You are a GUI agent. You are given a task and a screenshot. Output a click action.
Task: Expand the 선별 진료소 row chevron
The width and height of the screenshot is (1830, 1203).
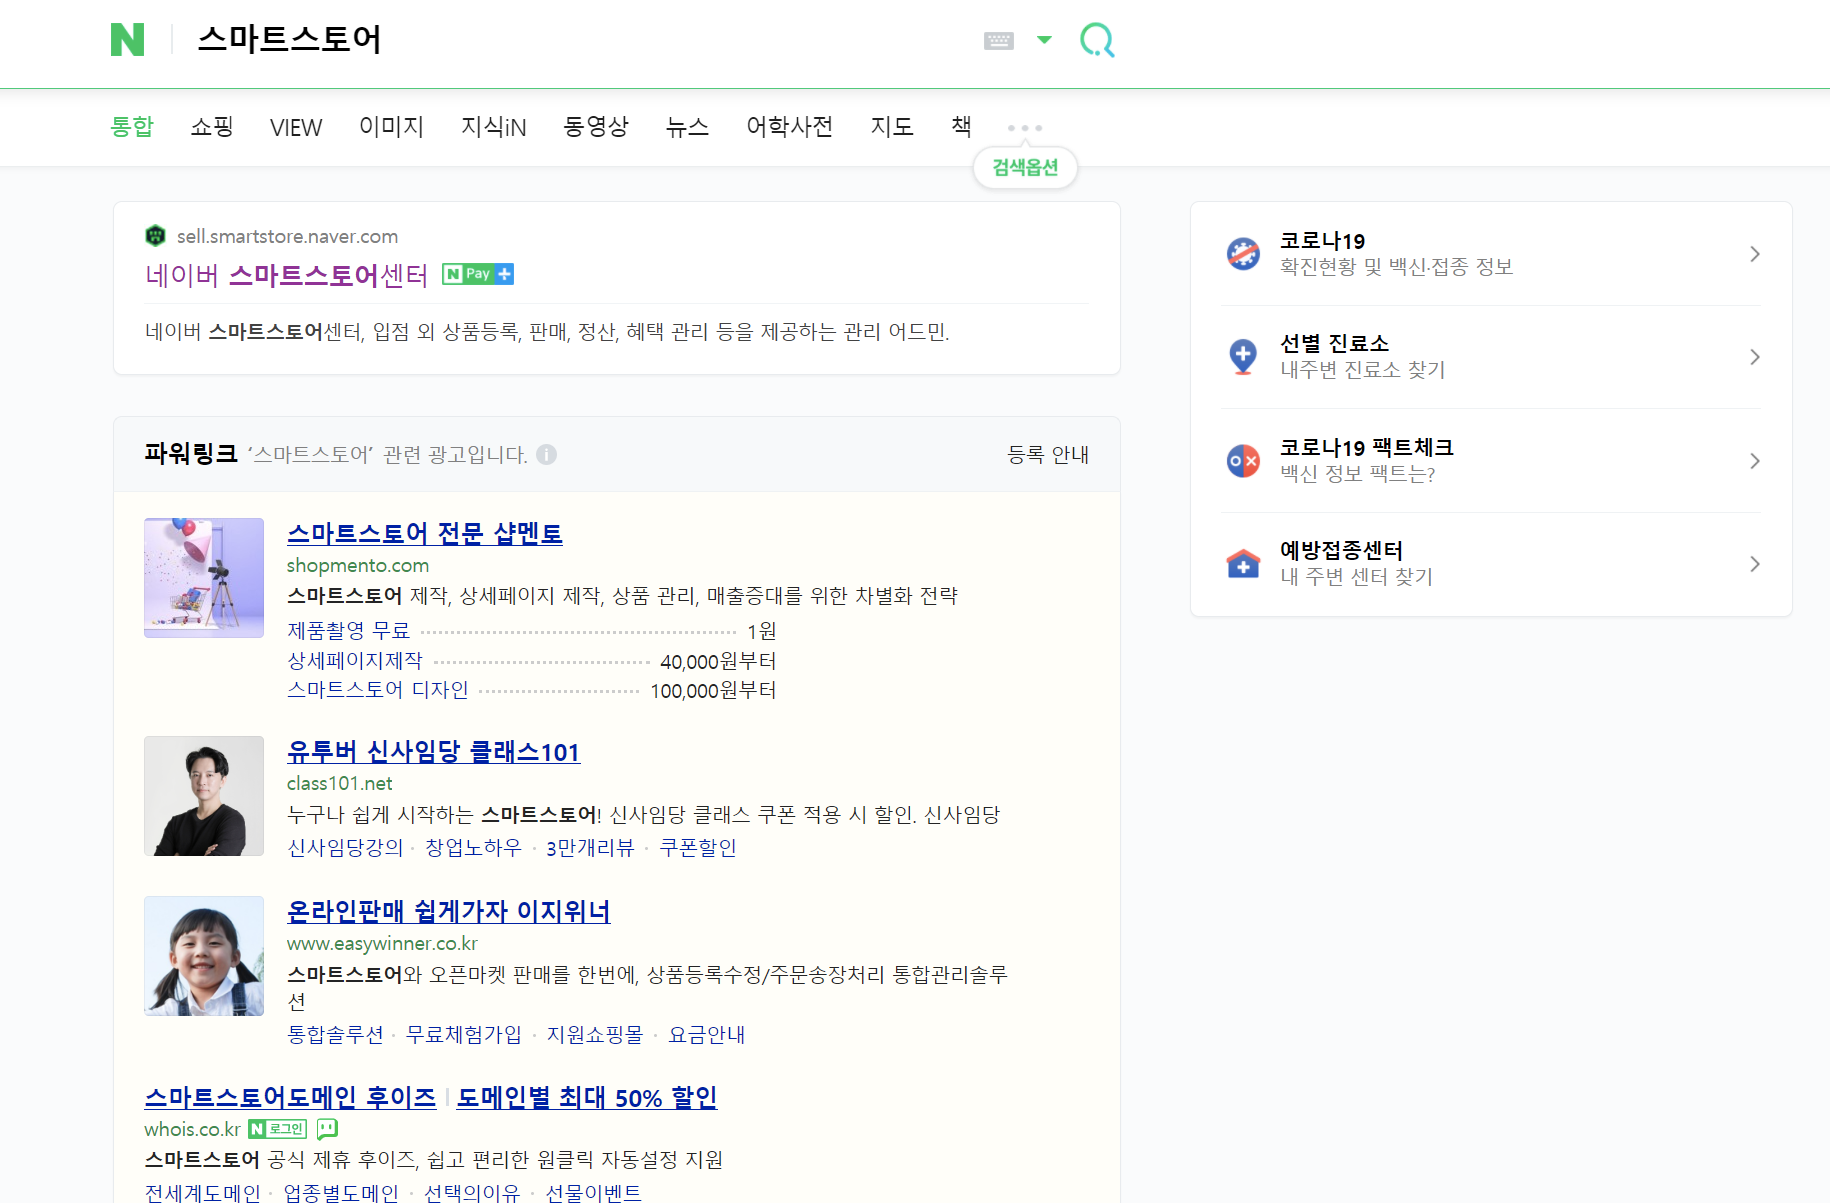[1755, 357]
